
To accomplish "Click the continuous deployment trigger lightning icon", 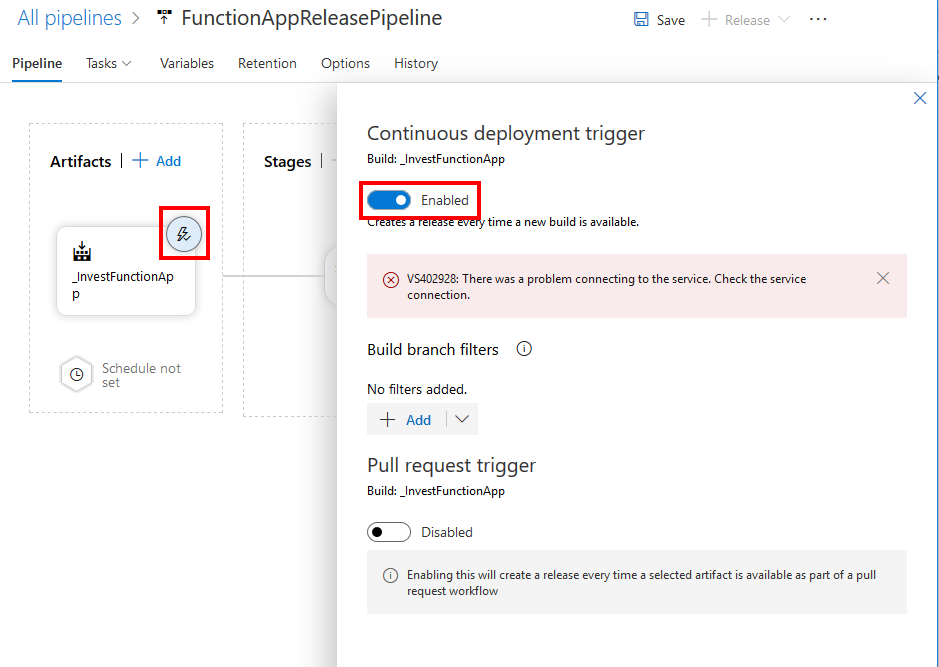I will [184, 234].
